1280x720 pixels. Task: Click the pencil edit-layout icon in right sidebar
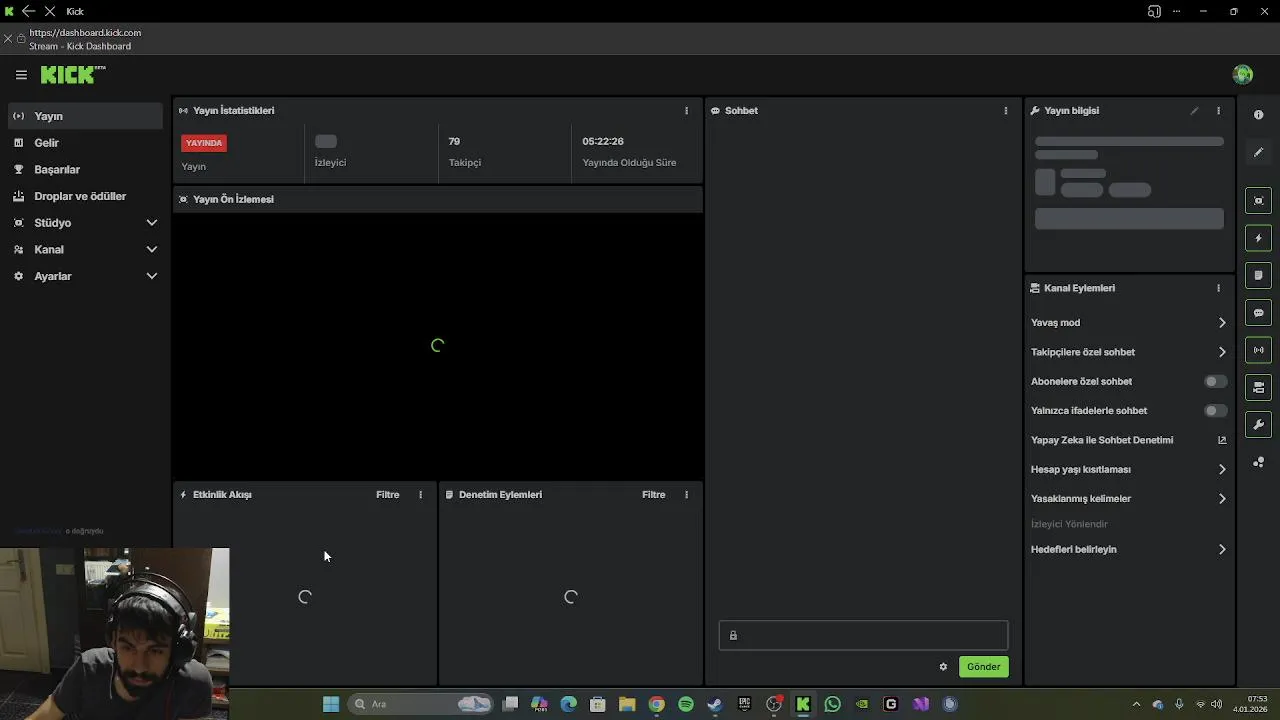(x=1259, y=152)
